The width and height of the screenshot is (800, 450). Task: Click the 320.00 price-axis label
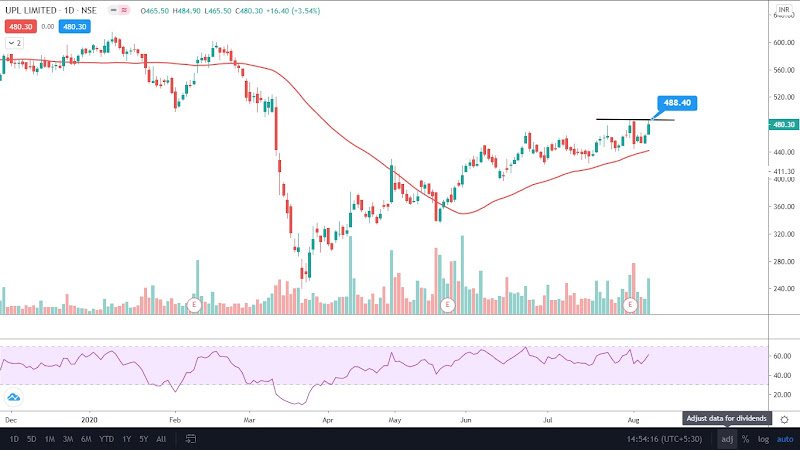point(784,234)
